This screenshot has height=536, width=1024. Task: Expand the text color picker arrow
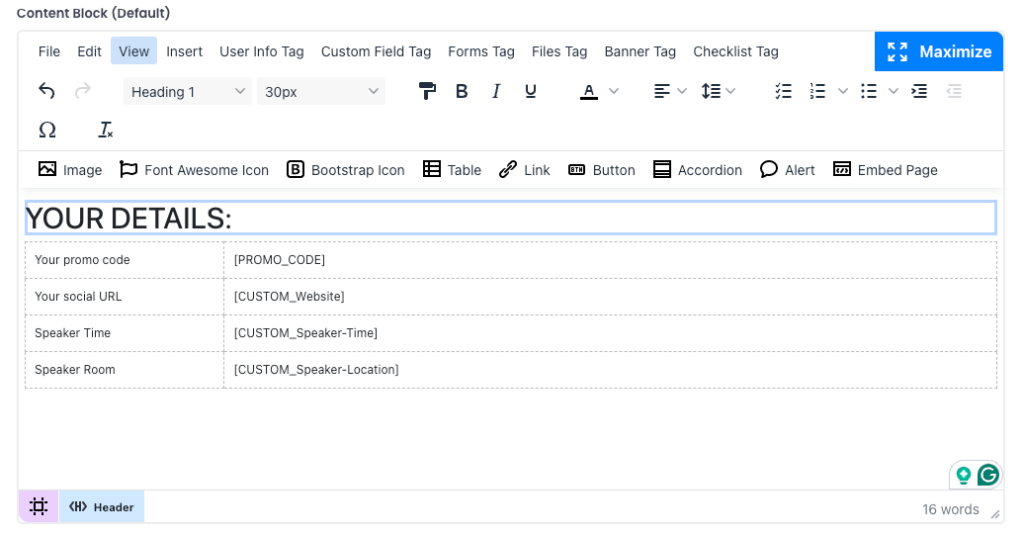pos(614,91)
